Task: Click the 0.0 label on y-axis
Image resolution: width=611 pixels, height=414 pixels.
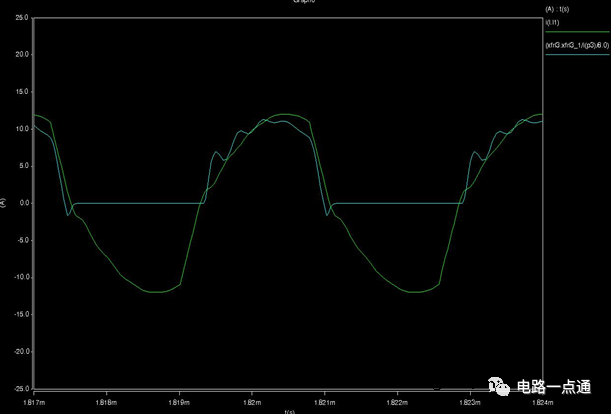Action: pyautogui.click(x=22, y=203)
